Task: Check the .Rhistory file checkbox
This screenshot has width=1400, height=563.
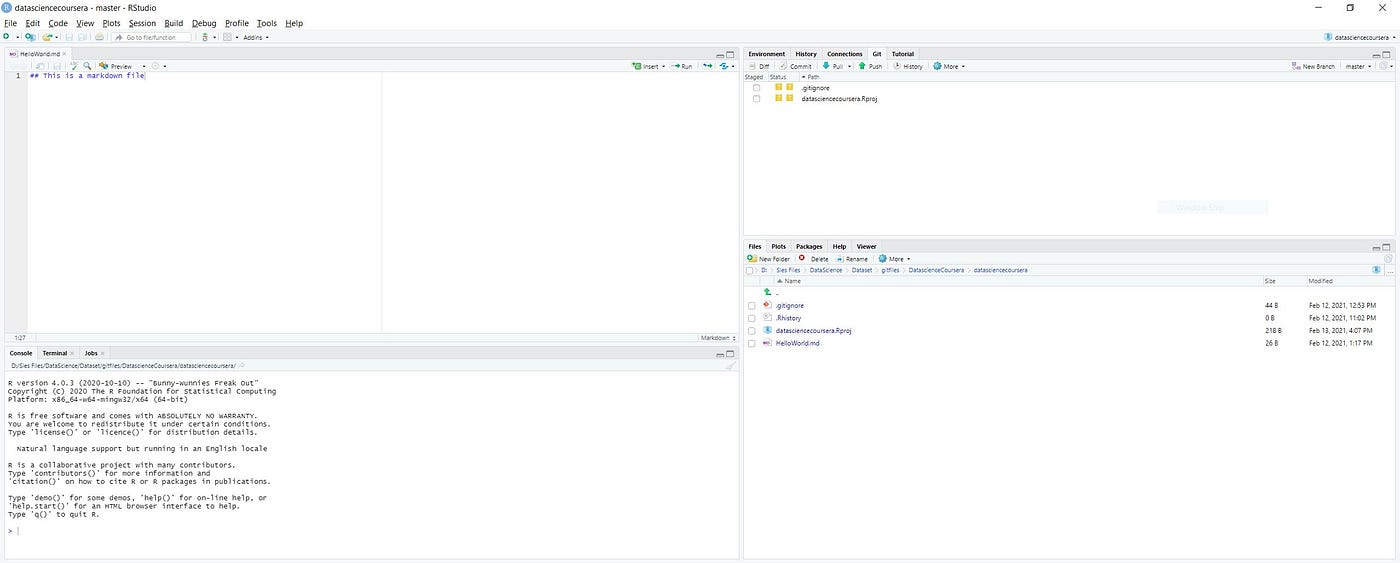Action: coord(751,318)
